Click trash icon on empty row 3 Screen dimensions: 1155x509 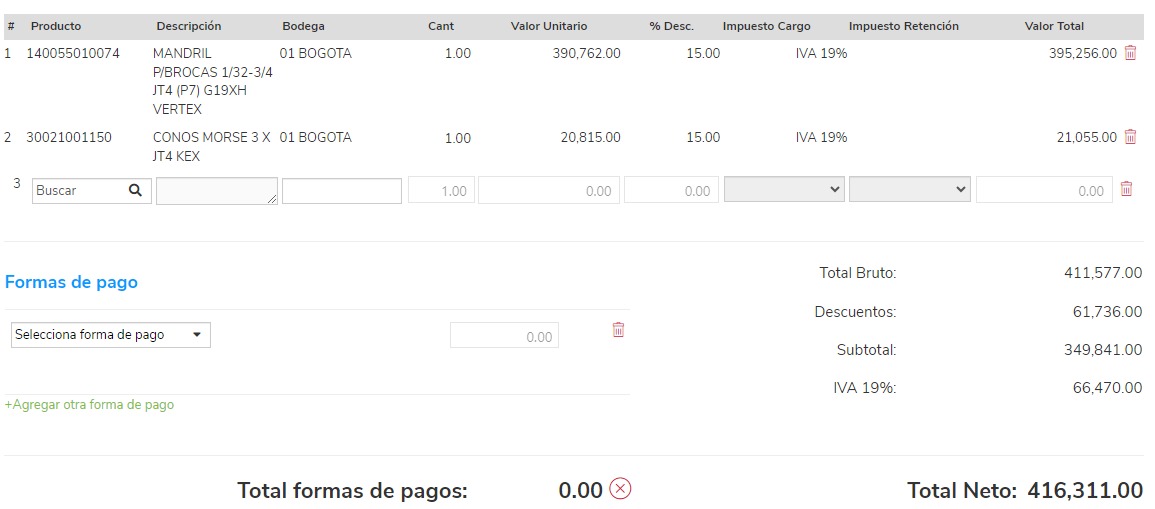[1126, 189]
